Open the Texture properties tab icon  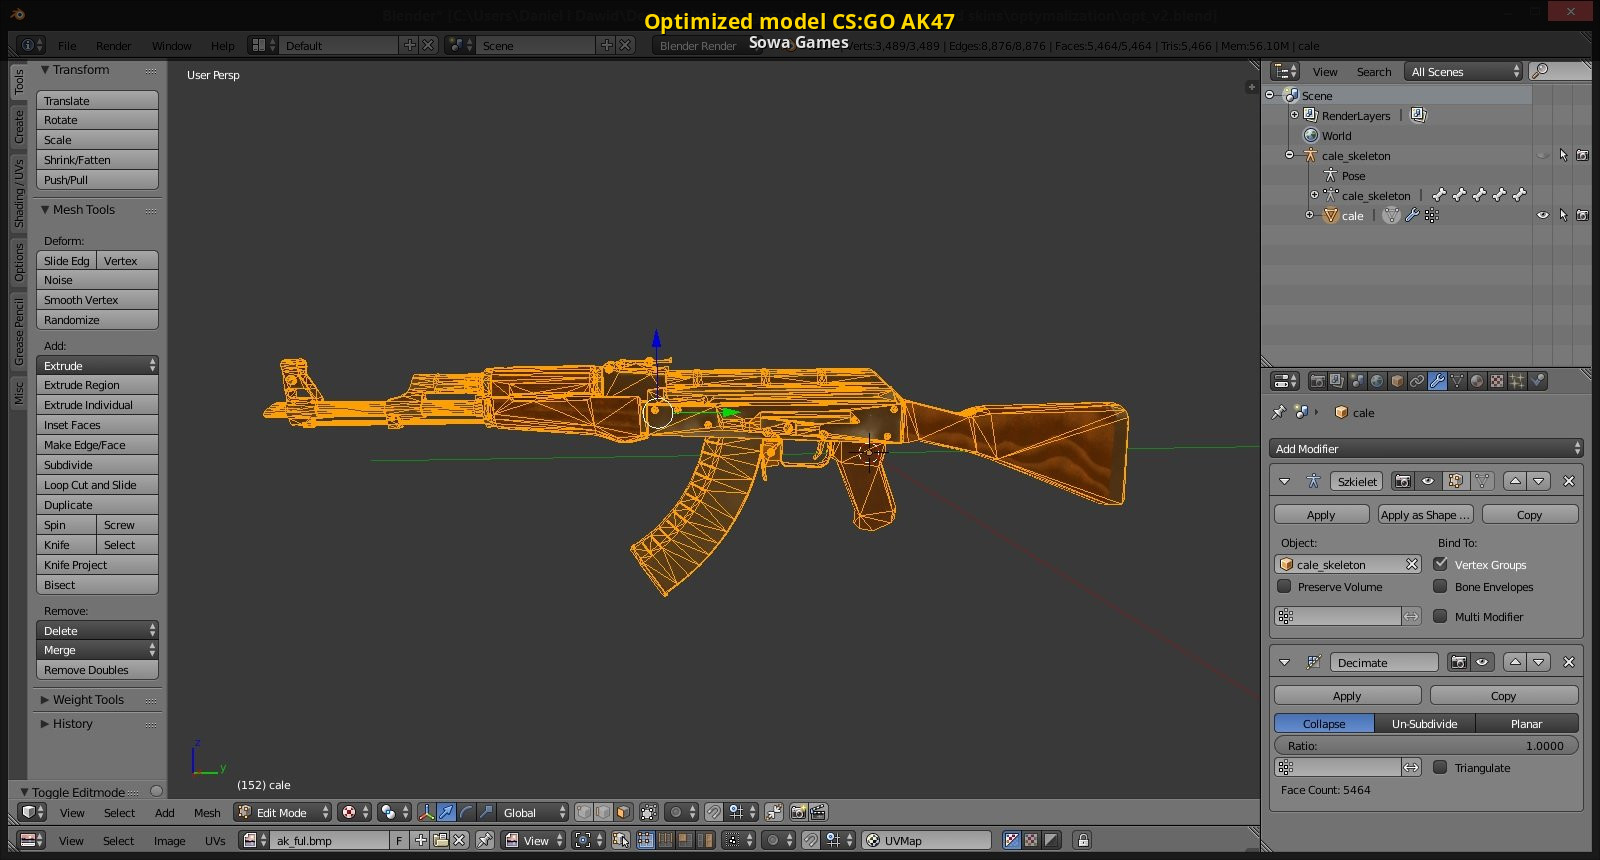tap(1497, 381)
